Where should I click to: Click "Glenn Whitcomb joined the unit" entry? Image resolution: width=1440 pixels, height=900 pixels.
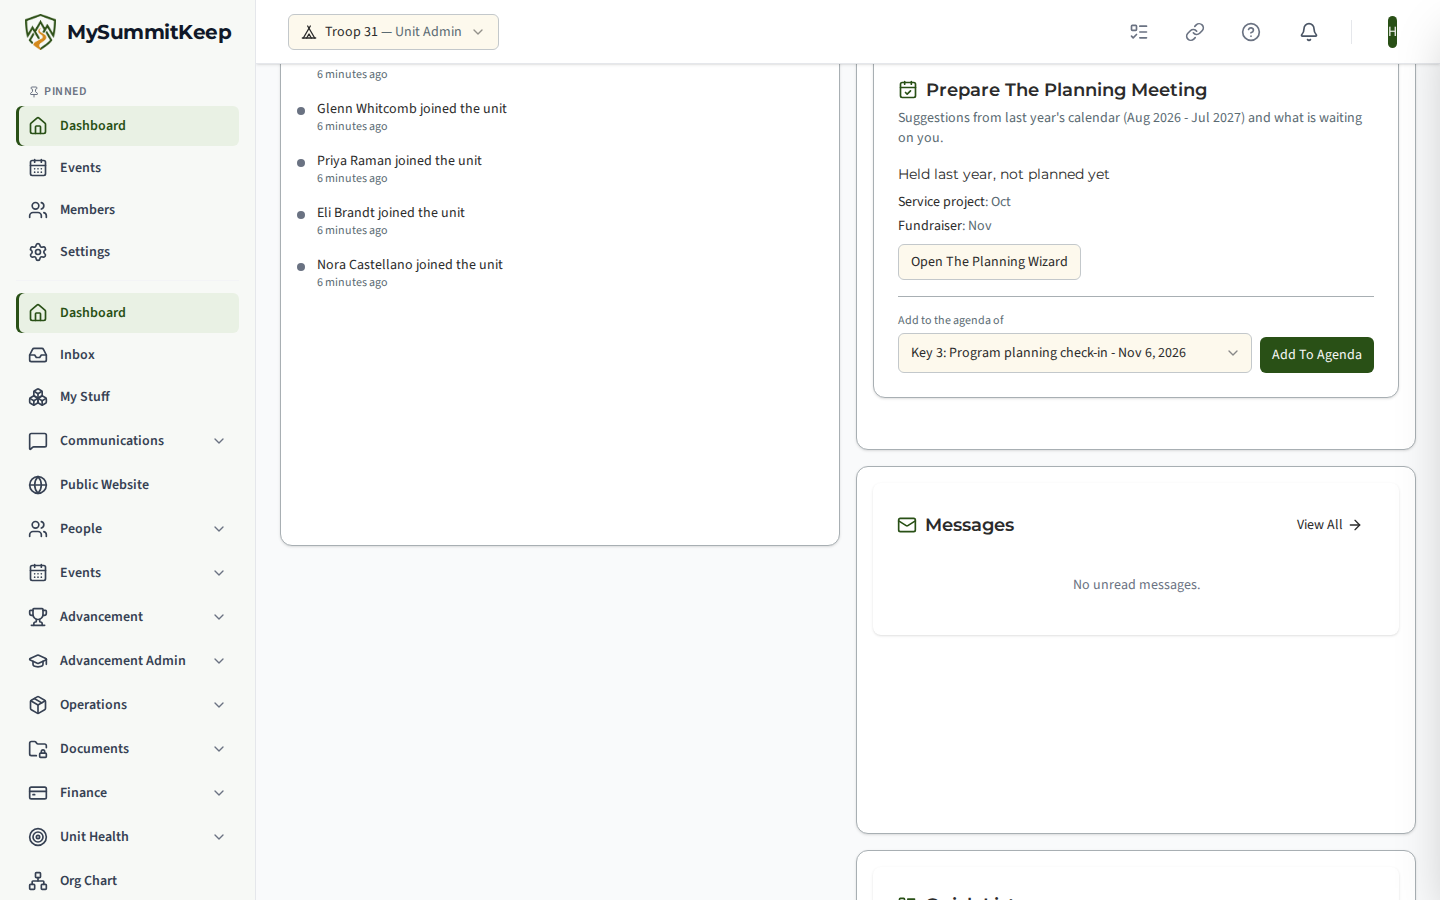pos(412,109)
